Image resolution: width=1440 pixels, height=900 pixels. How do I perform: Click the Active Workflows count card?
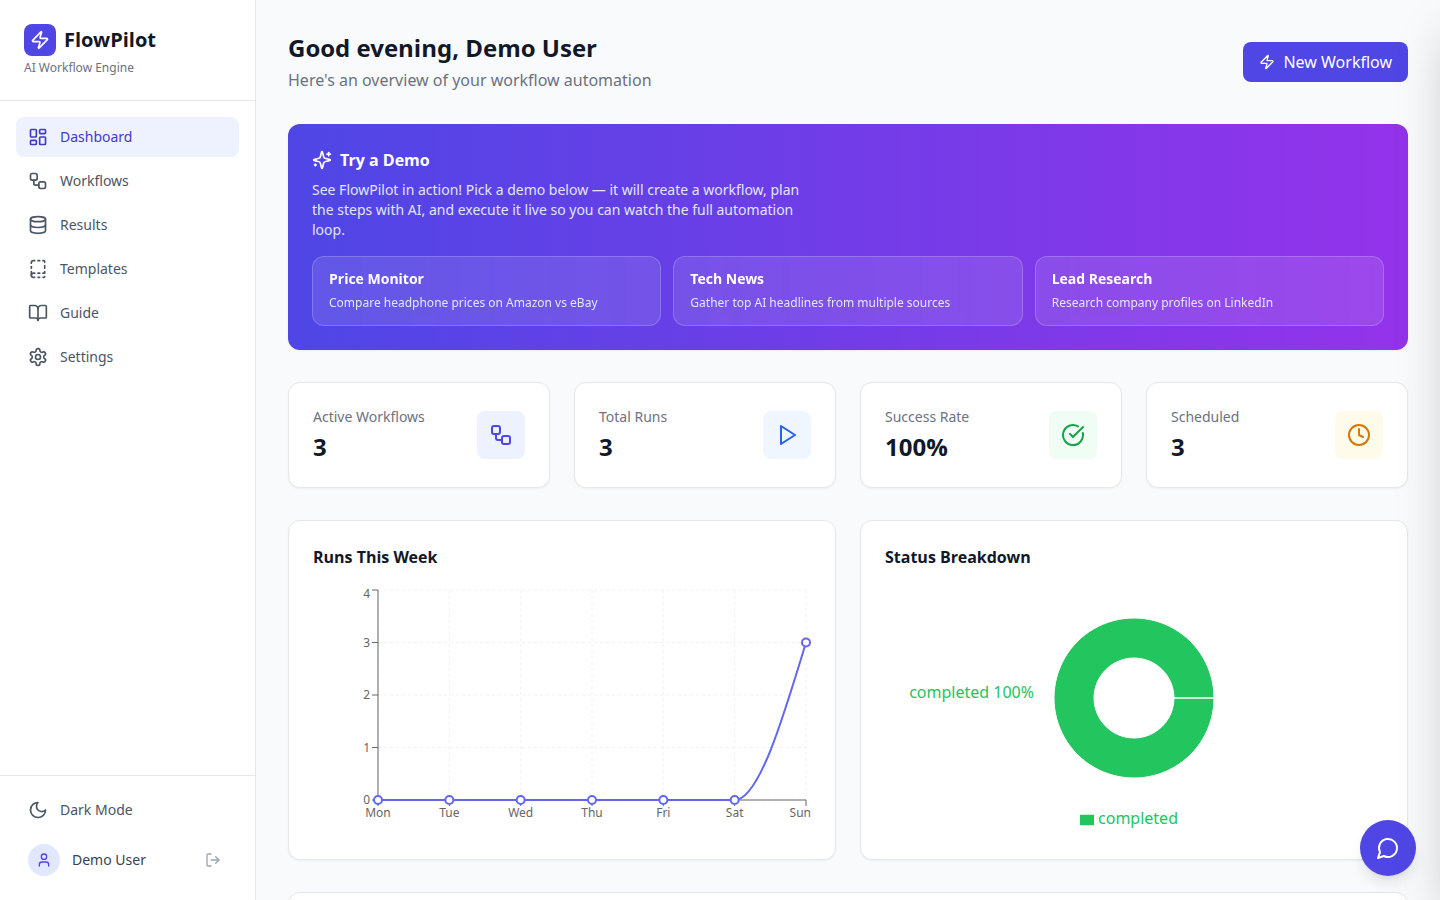(x=419, y=435)
